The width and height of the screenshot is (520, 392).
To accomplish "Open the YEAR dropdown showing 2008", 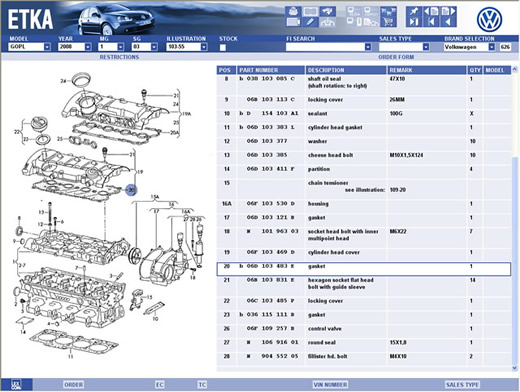I will tap(88, 47).
